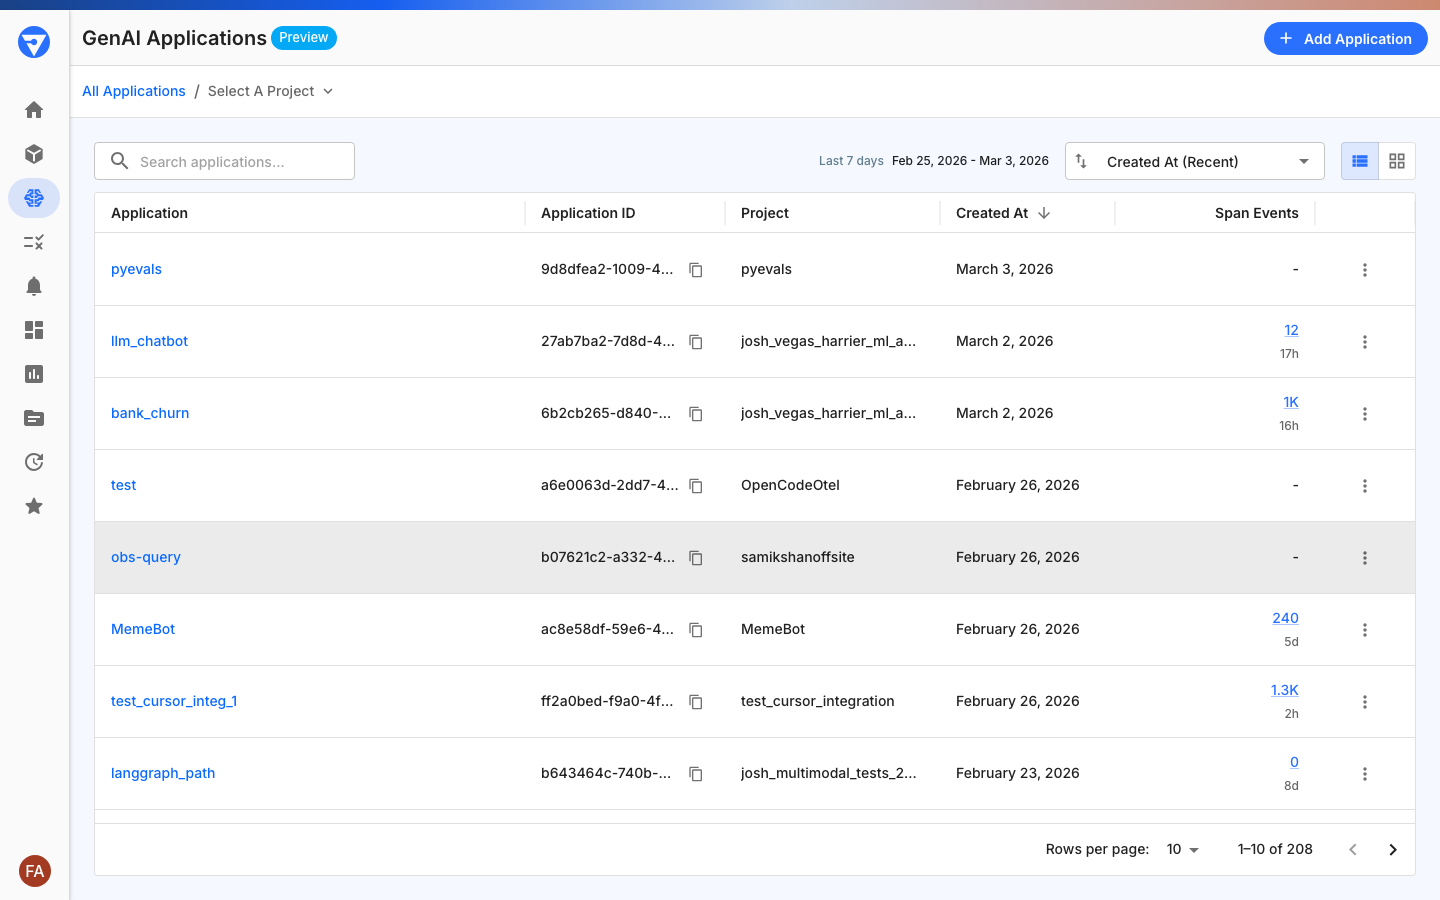Open the GenAI Applications brain icon
The width and height of the screenshot is (1440, 900).
tap(33, 198)
